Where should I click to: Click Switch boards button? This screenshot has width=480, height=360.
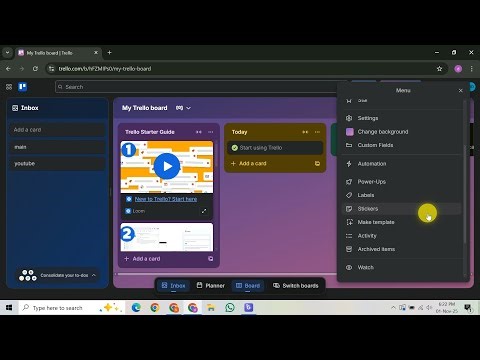pyautogui.click(x=296, y=286)
